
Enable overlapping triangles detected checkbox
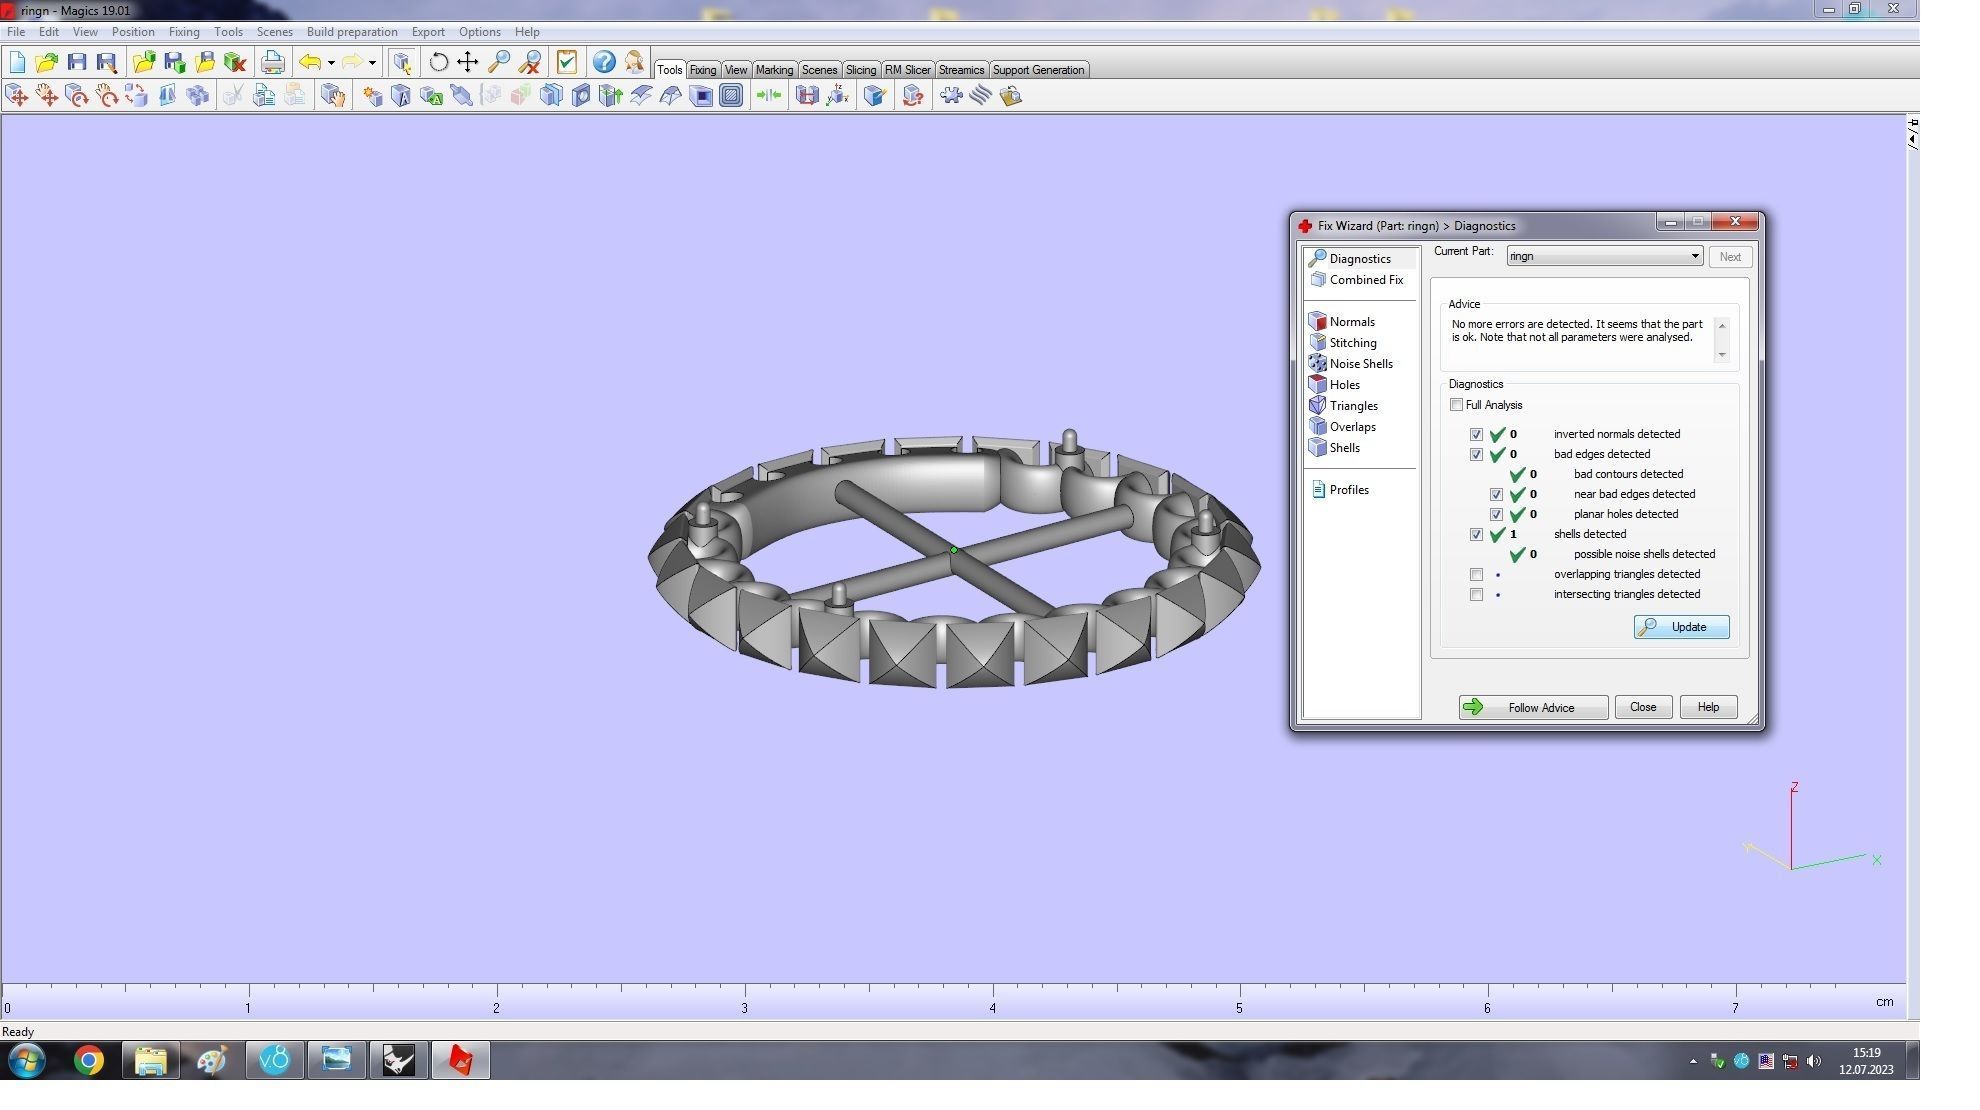click(x=1476, y=575)
